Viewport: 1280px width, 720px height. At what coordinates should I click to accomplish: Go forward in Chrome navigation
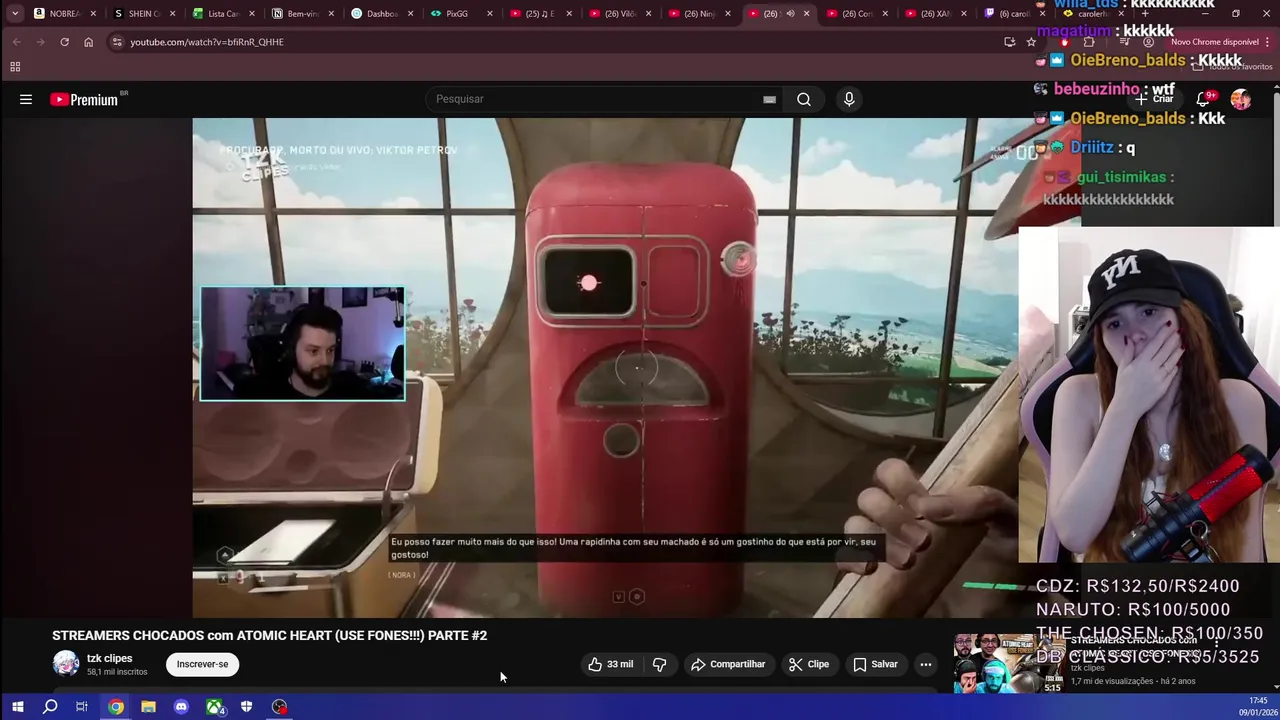pos(40,42)
